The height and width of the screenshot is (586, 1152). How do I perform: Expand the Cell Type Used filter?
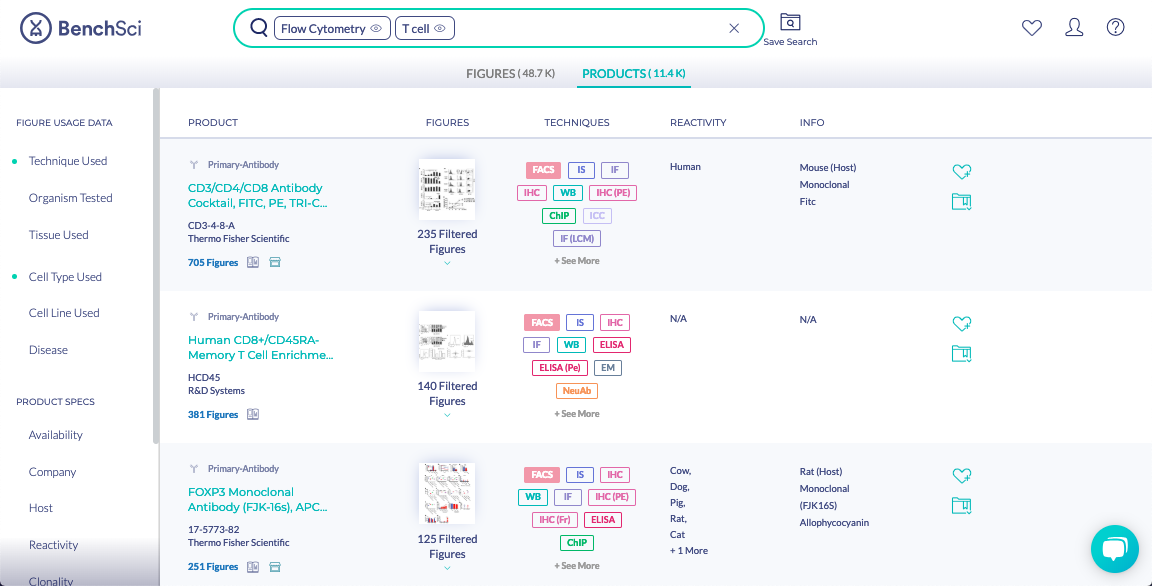click(x=65, y=277)
